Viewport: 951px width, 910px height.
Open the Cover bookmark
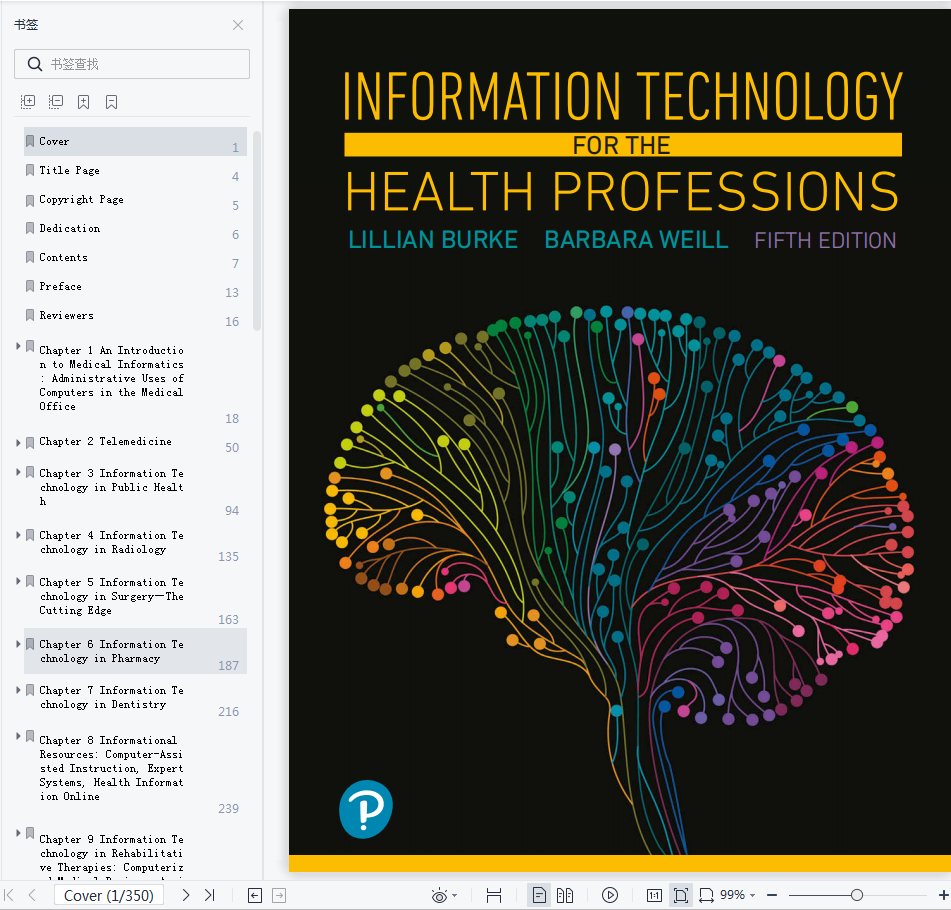pos(135,141)
